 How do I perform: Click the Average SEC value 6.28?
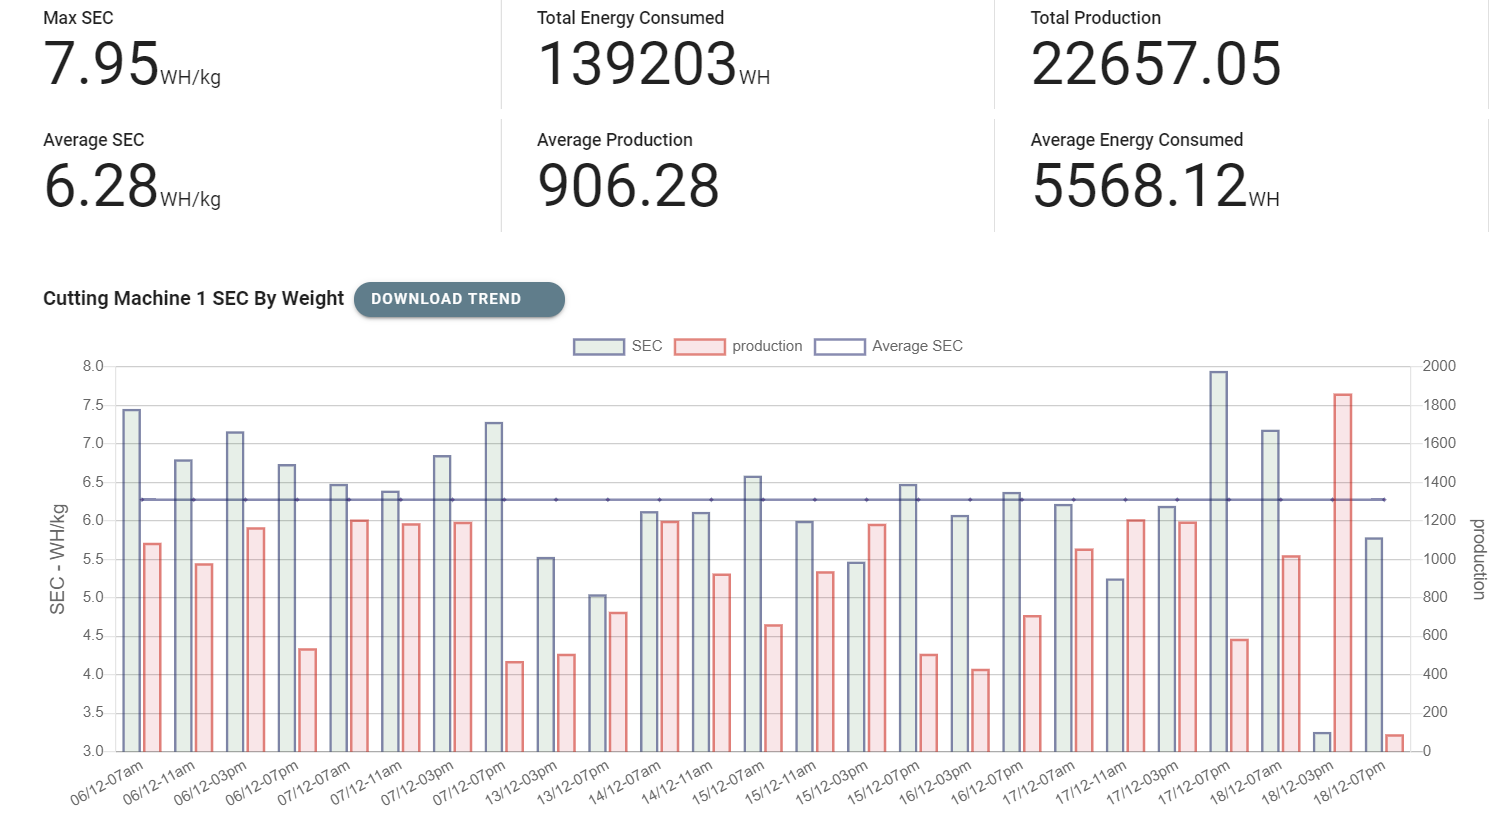pyautogui.click(x=101, y=186)
